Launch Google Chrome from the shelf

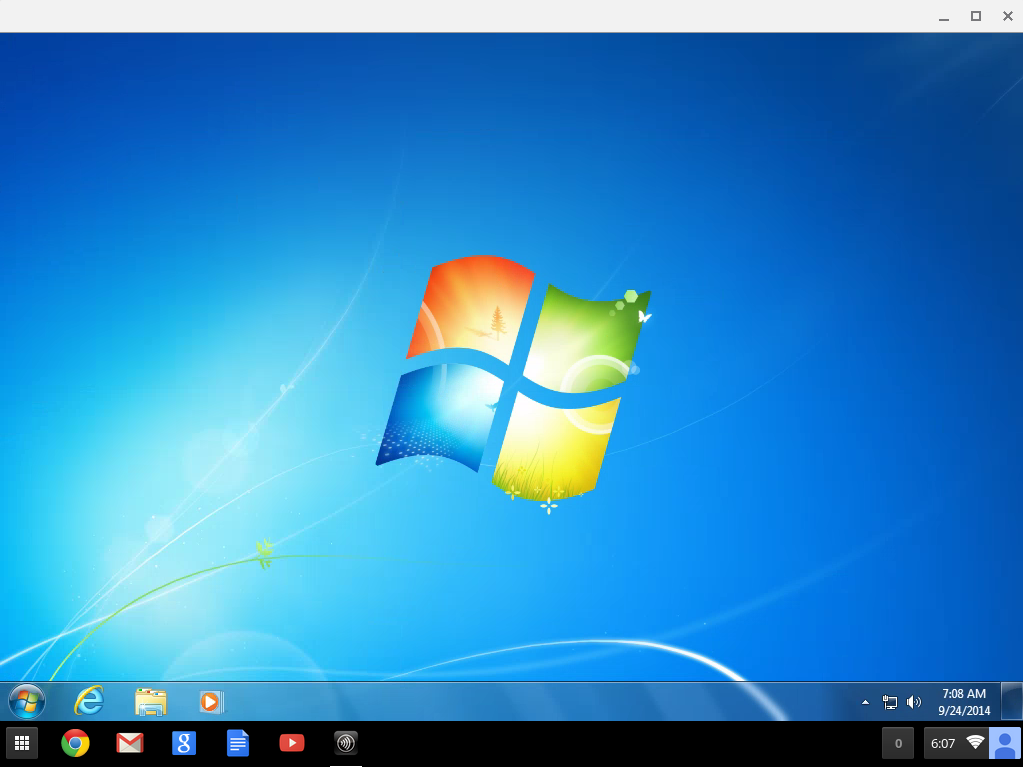point(75,743)
